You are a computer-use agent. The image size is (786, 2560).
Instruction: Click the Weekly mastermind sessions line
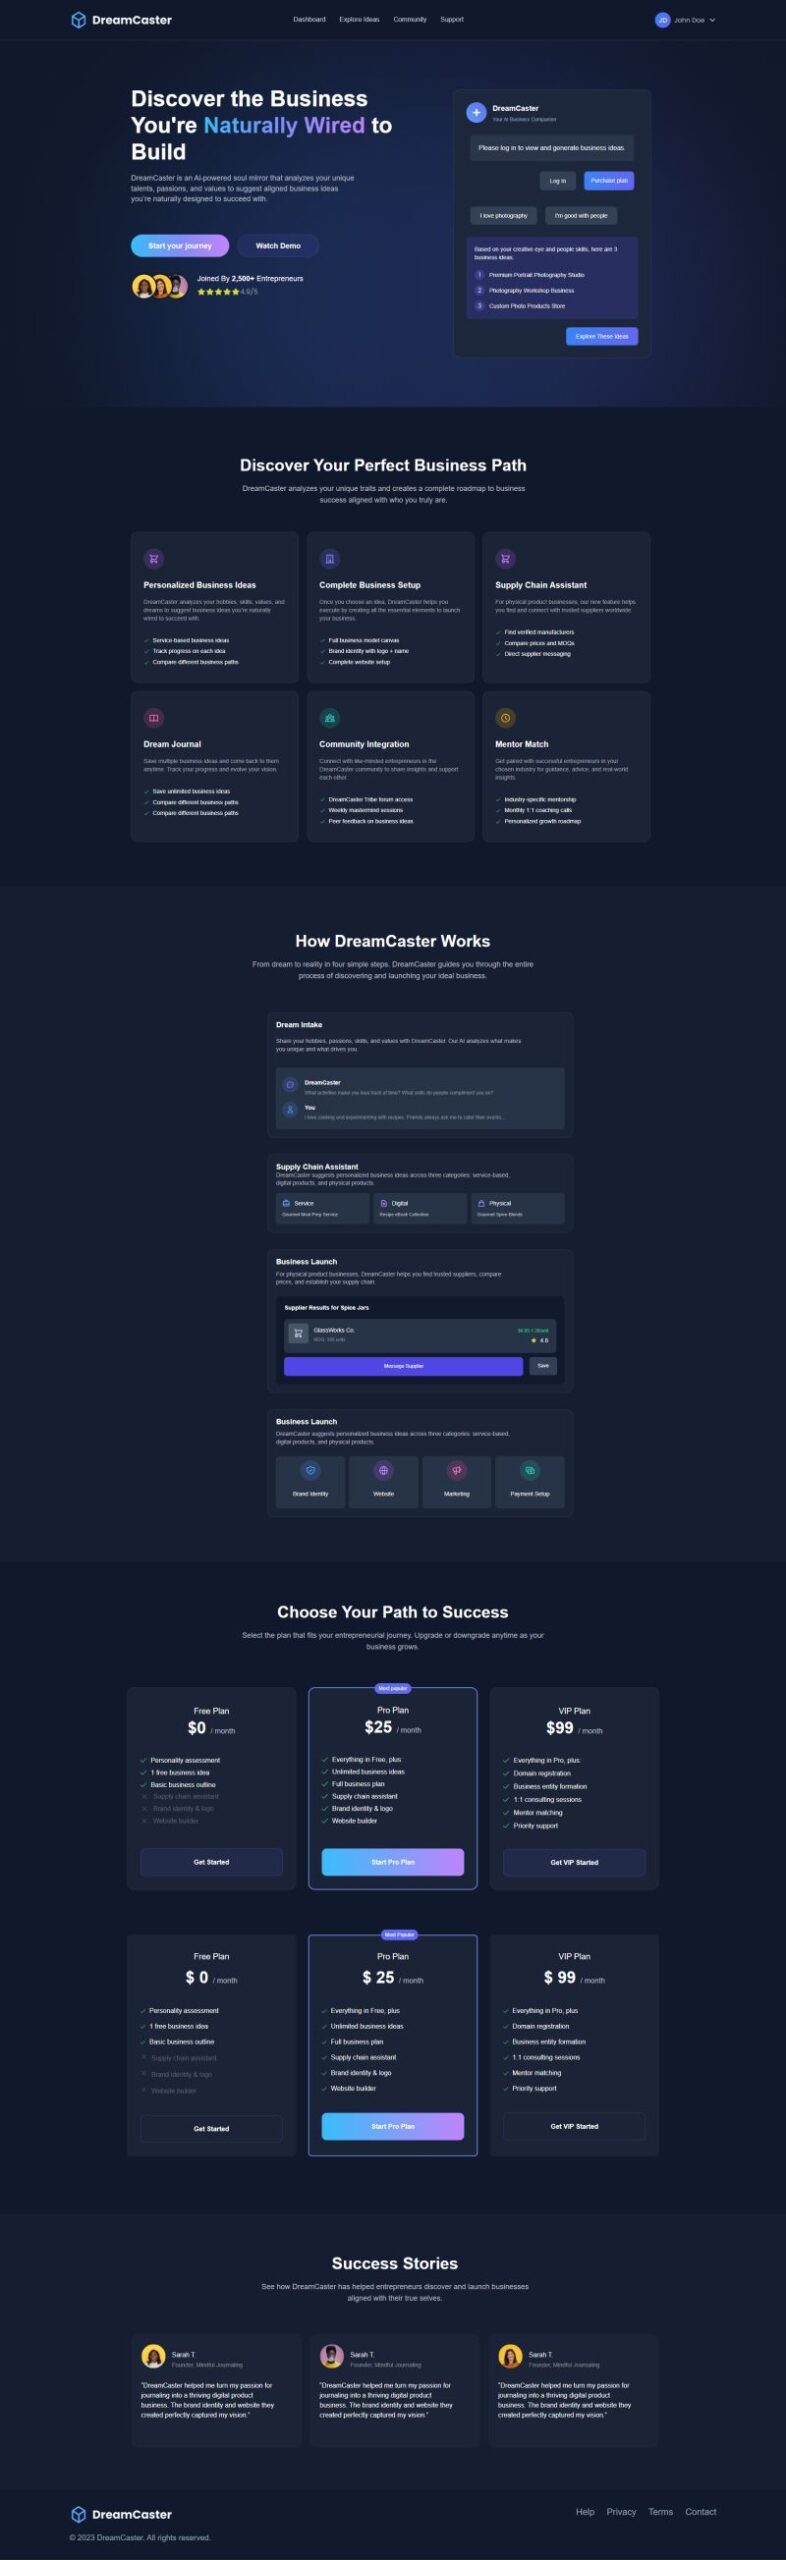click(365, 811)
